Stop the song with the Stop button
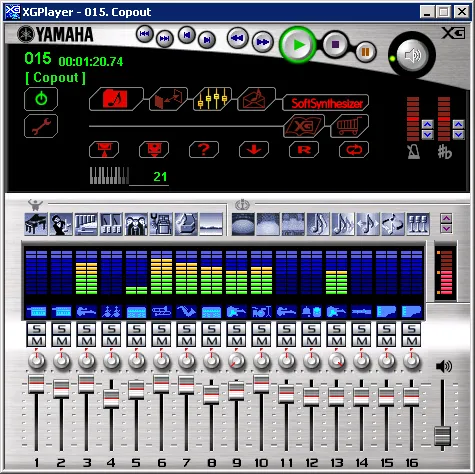Screen dimensions: 475x474 tap(335, 44)
